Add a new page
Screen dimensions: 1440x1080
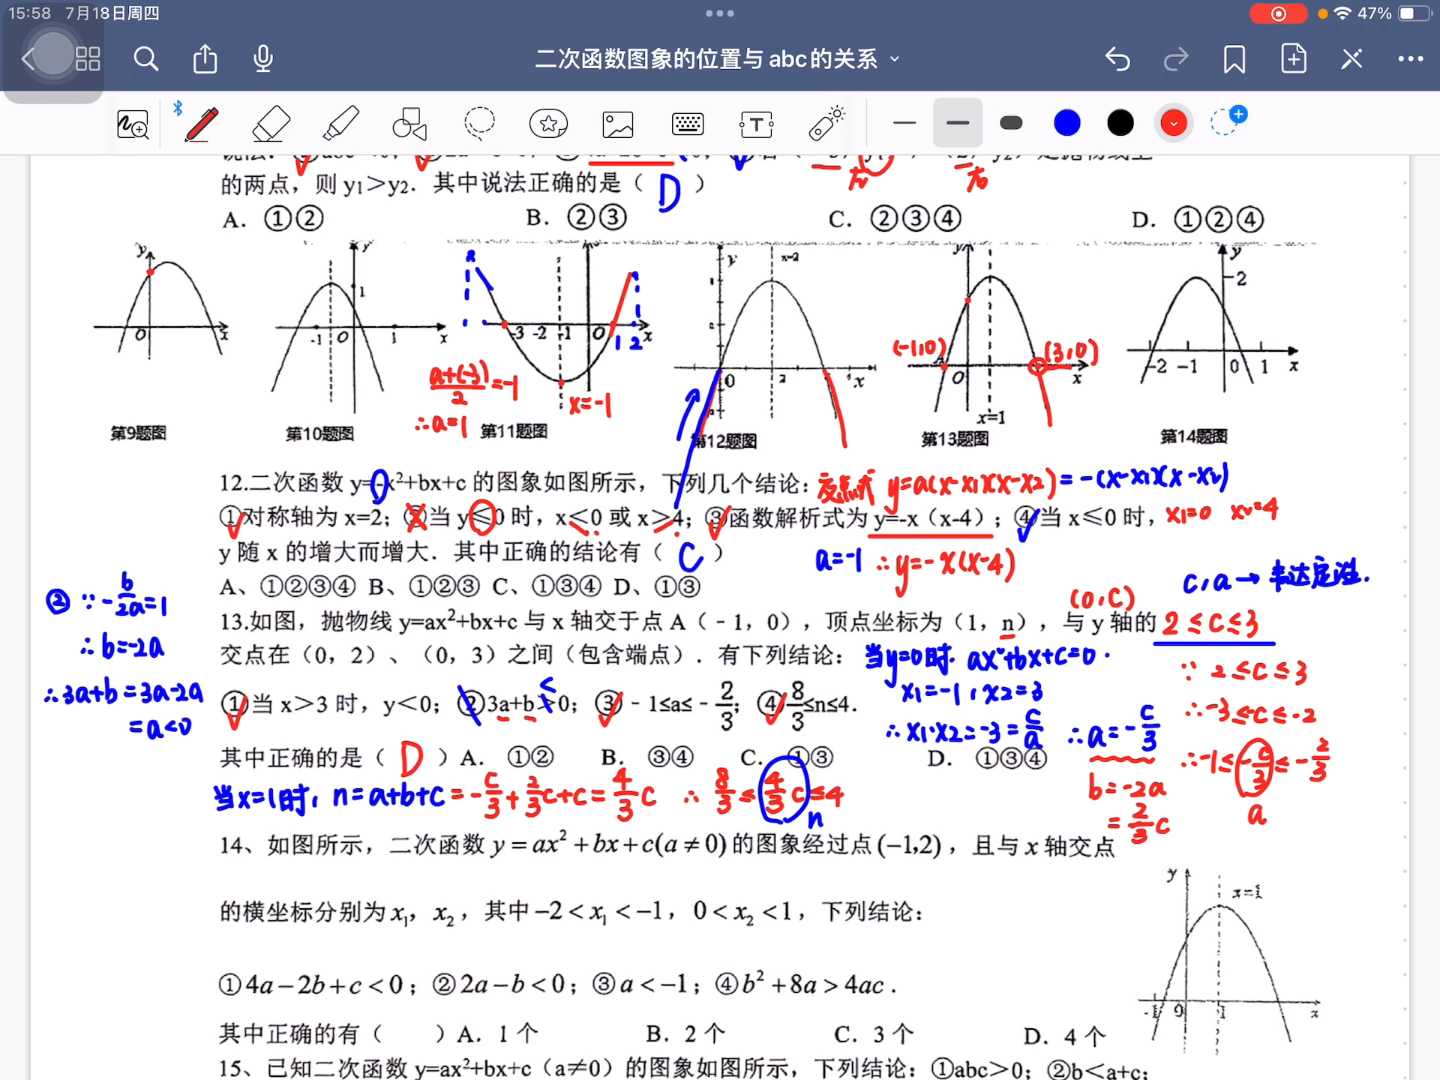(x=1294, y=59)
